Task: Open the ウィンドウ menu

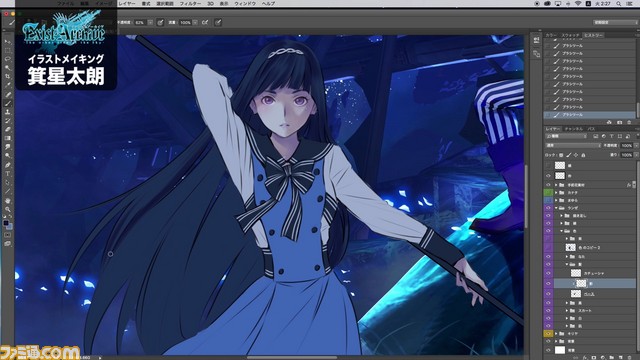Action: pyautogui.click(x=245, y=3)
